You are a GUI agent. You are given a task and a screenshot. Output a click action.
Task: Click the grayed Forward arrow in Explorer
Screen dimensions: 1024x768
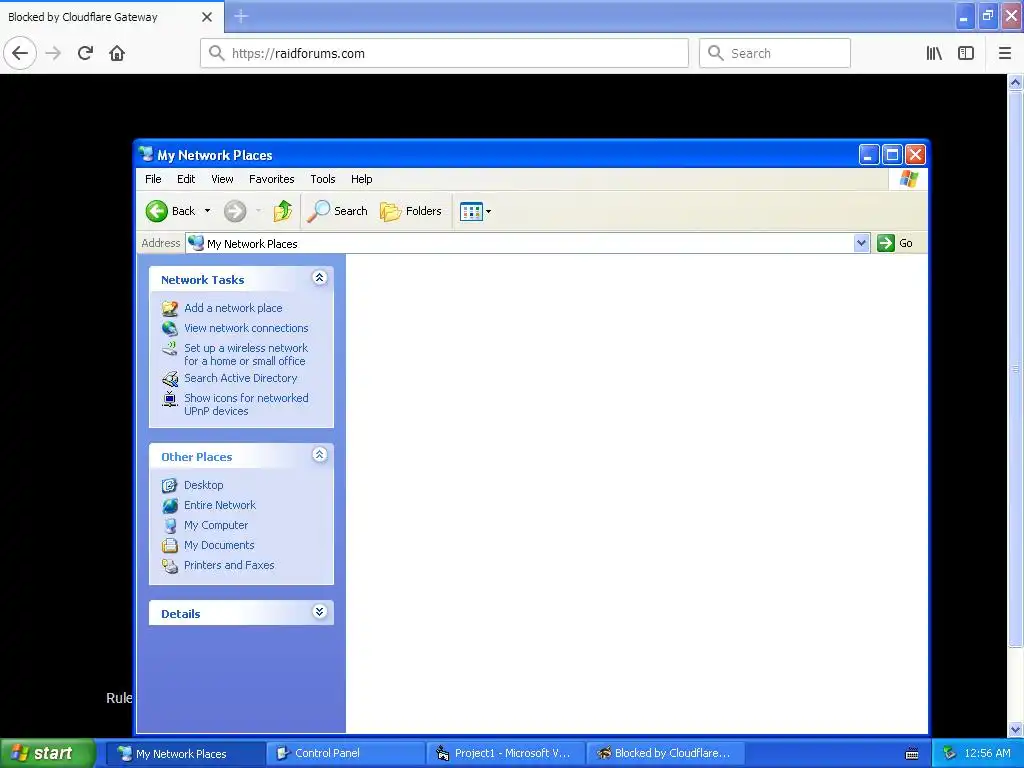[235, 211]
